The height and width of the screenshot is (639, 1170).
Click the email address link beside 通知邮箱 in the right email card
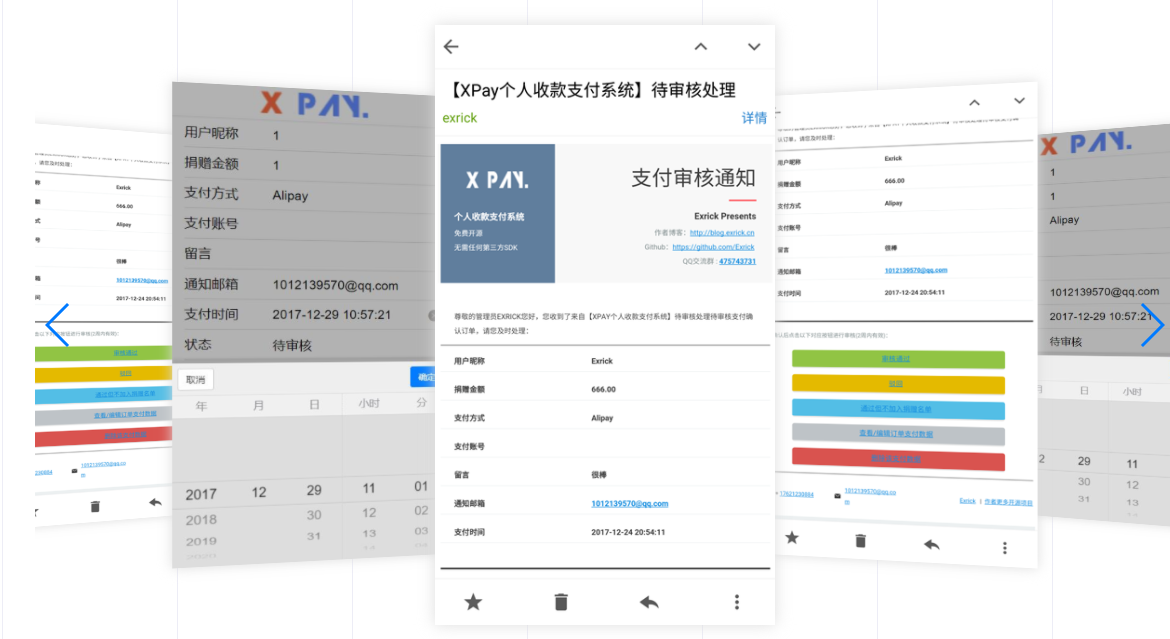click(916, 270)
